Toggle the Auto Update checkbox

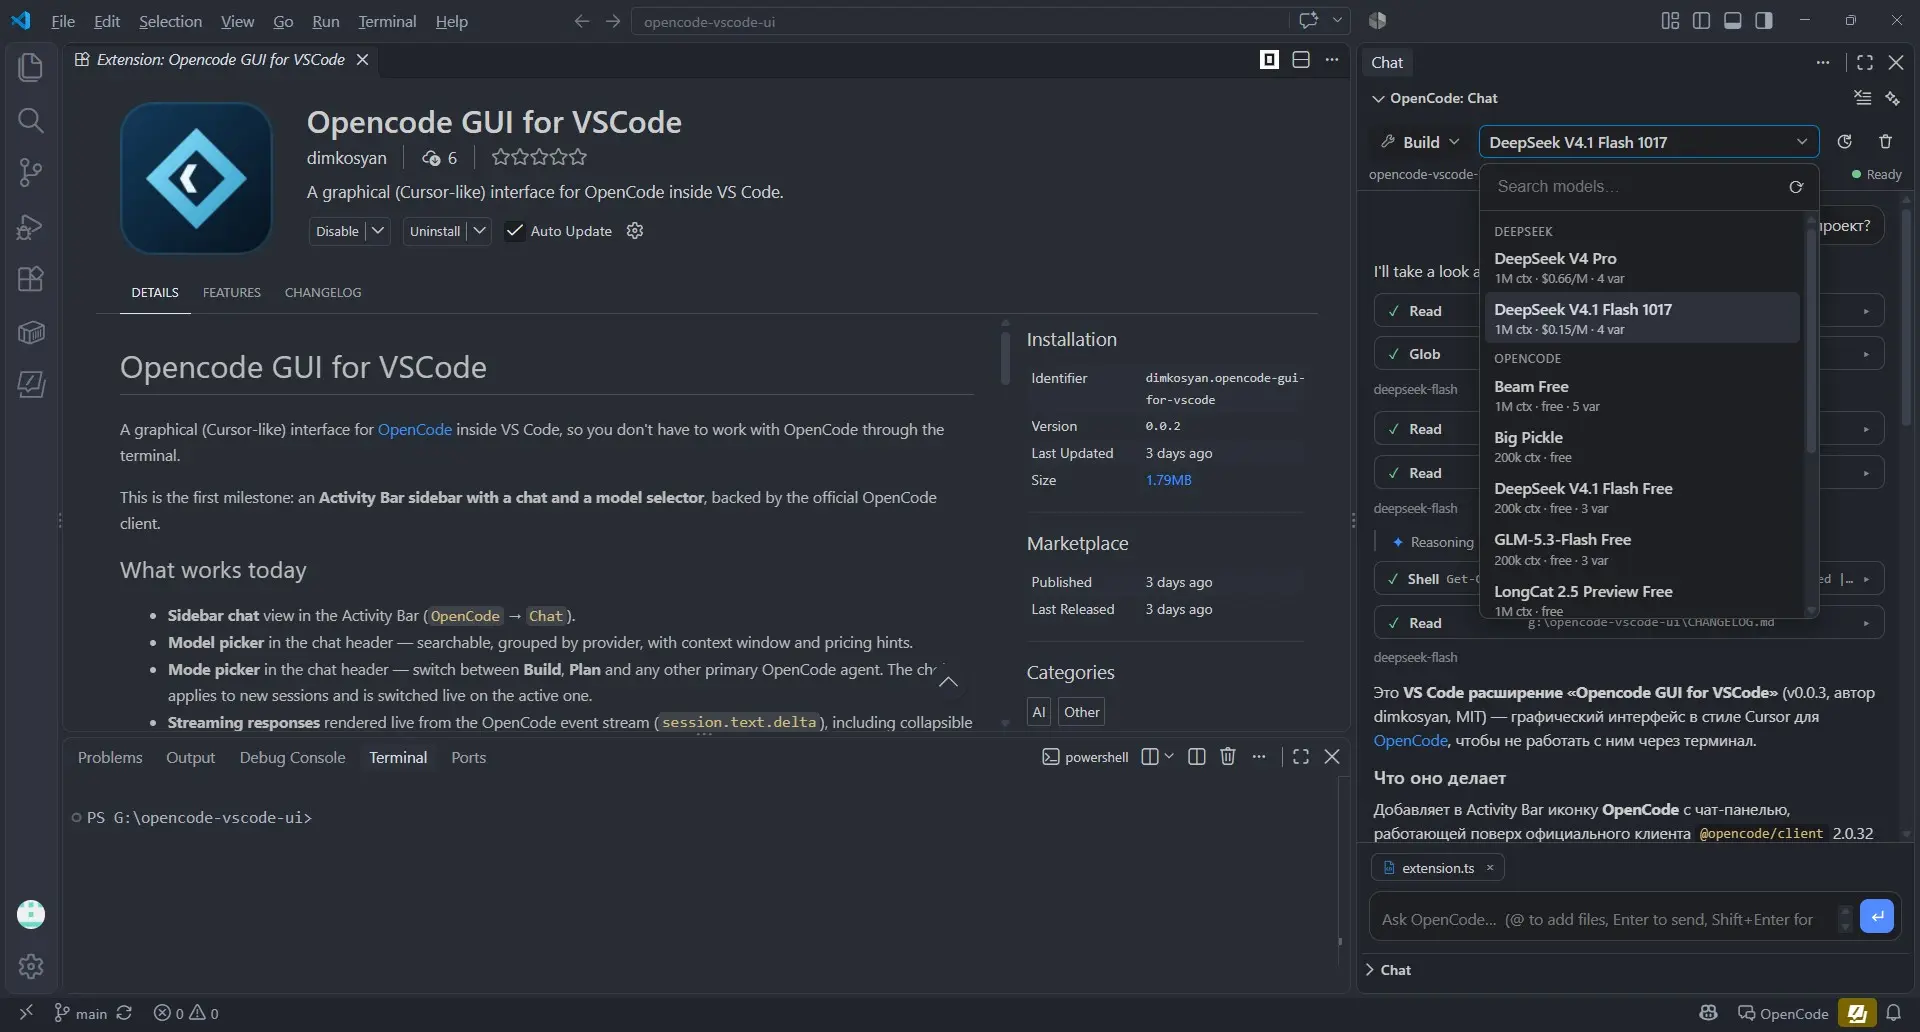tap(515, 231)
